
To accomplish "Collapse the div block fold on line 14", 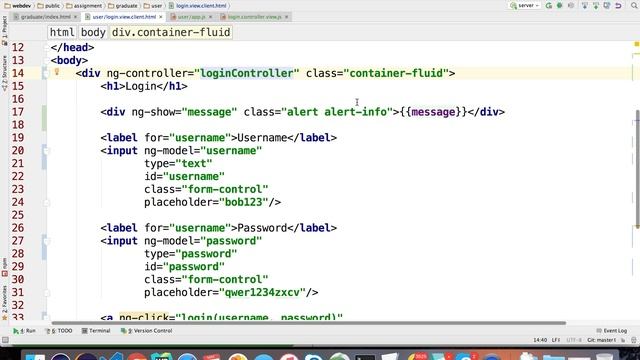I will pos(46,73).
